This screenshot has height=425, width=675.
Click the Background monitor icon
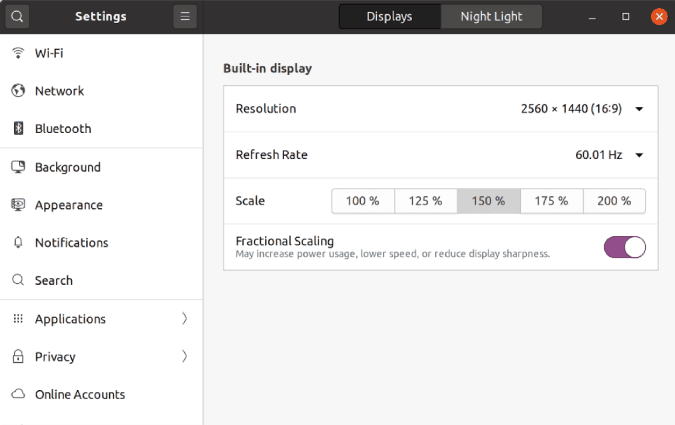tap(18, 167)
